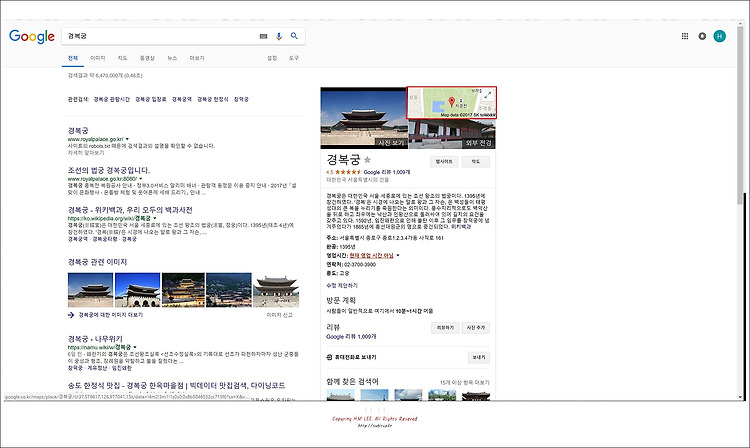Image resolution: width=750 pixels, height=448 pixels.
Task: Switch to the 동영상 tab
Action: pos(147,58)
